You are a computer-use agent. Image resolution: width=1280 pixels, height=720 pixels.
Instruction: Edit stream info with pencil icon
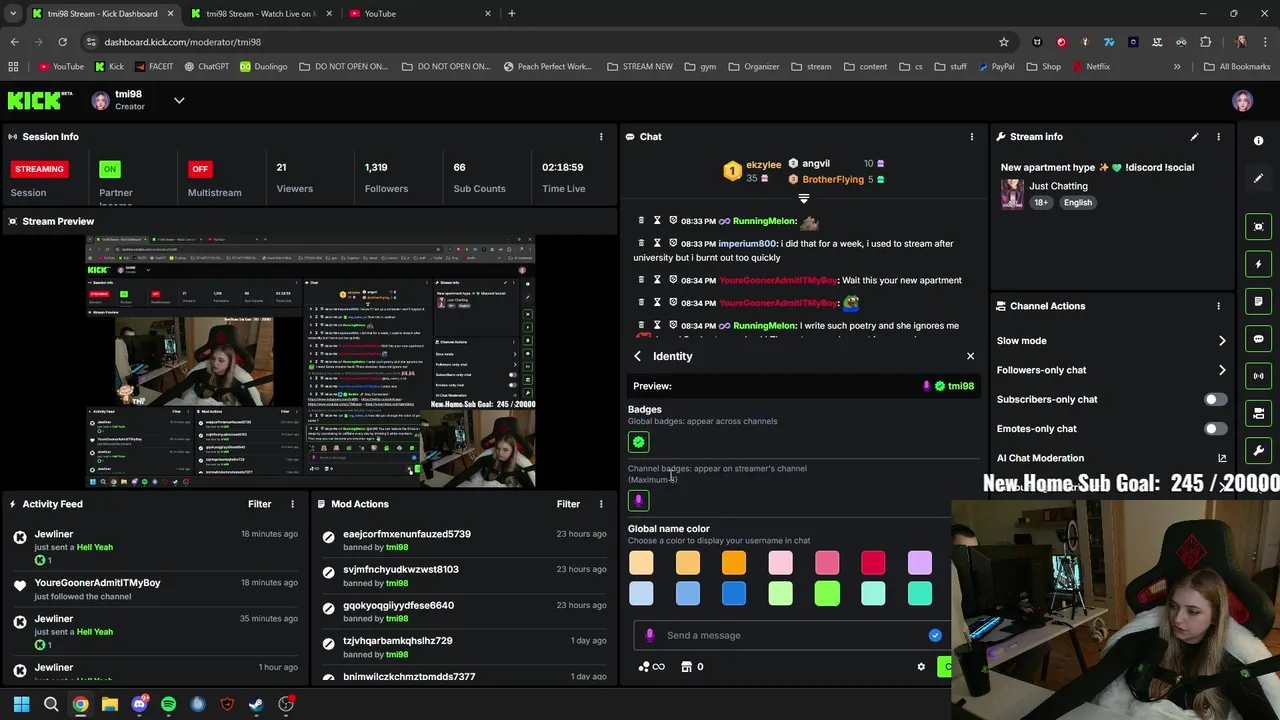point(1194,137)
